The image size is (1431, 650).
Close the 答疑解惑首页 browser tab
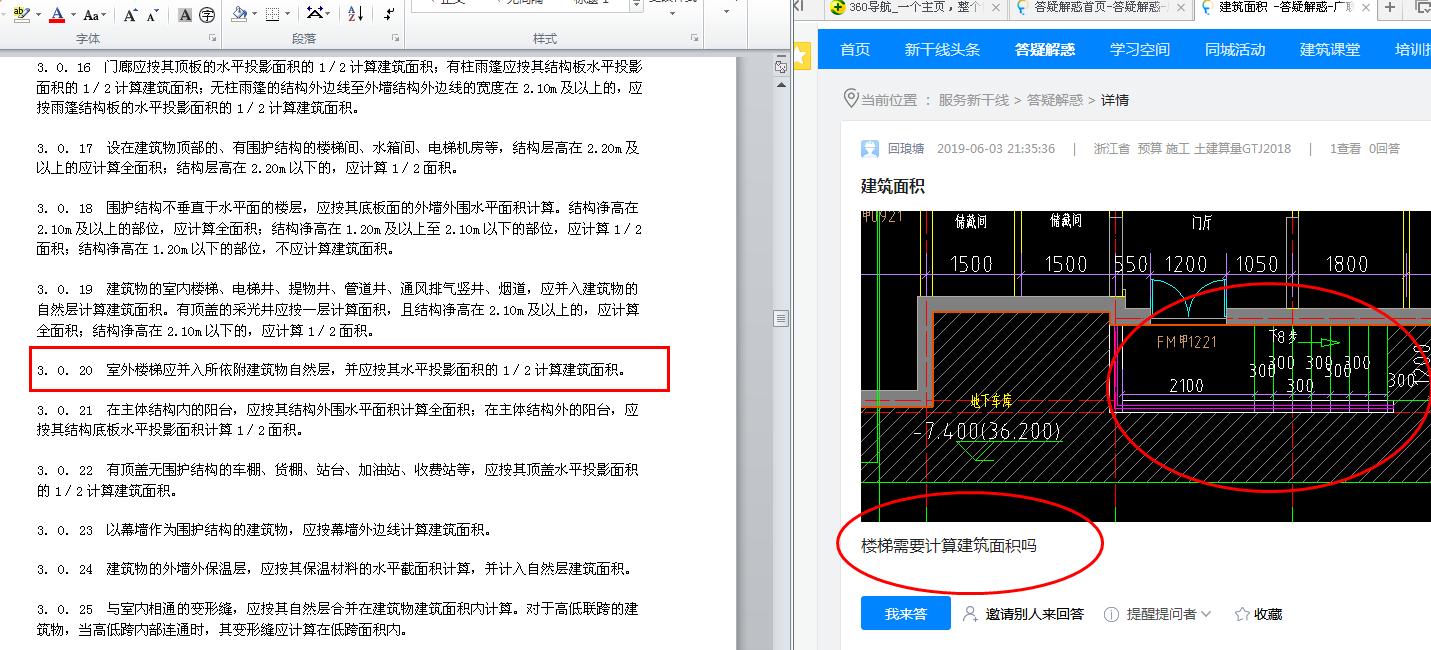[x=1180, y=8]
